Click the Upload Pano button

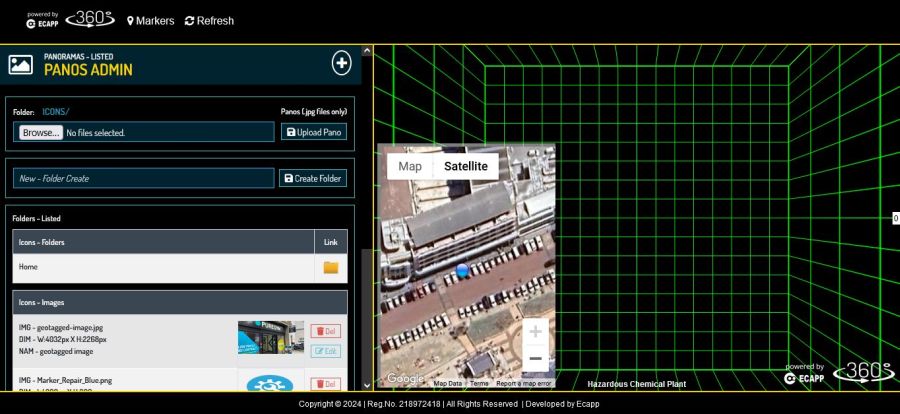314,132
